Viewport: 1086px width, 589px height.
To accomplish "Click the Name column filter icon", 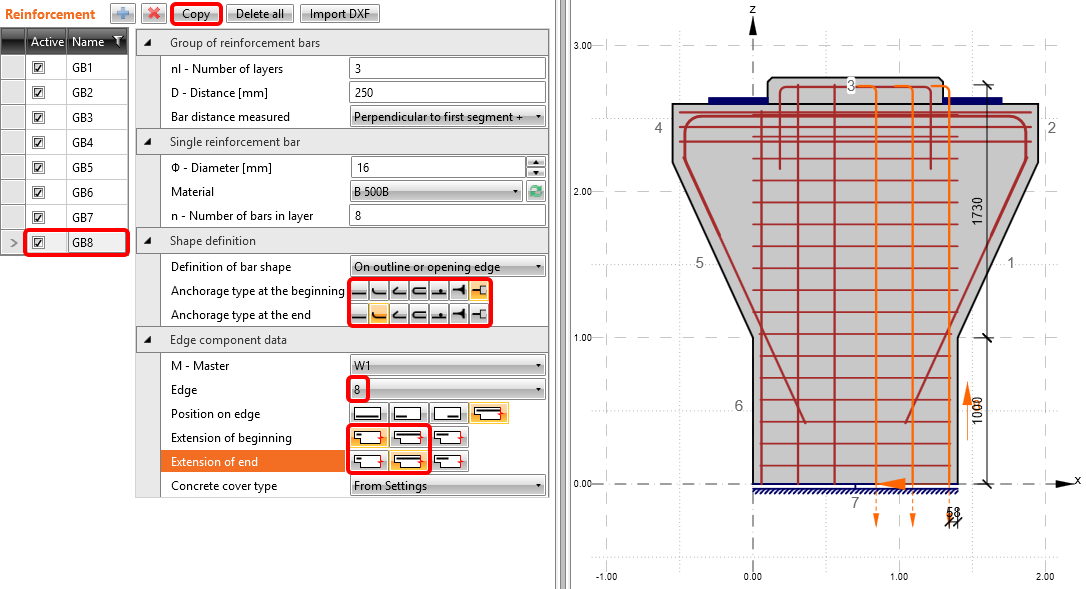I will click(x=118, y=42).
